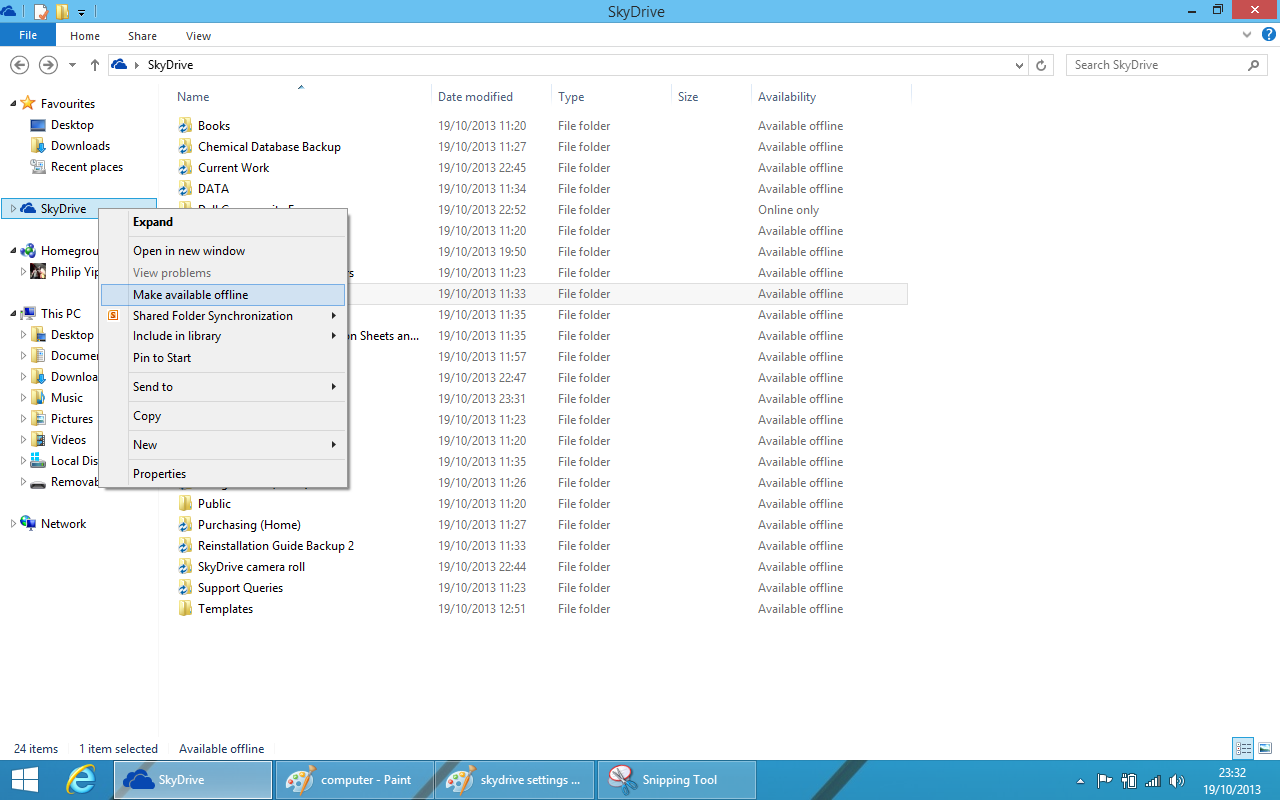Open Internet Explorer from taskbar
This screenshot has width=1280, height=800.
80,780
